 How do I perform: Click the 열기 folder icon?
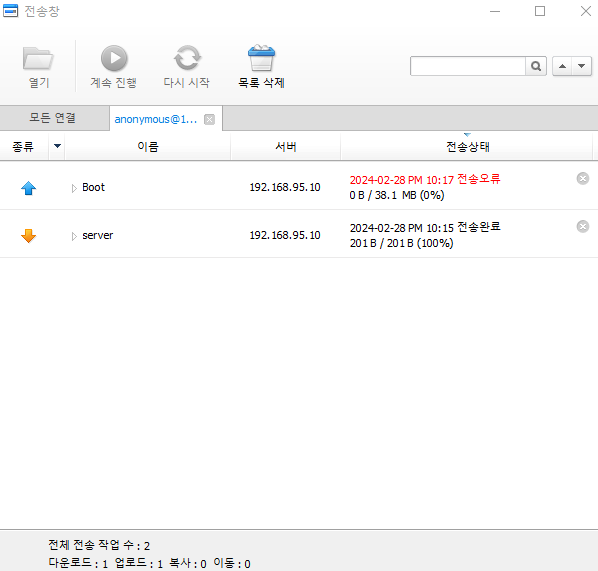pyautogui.click(x=38, y=58)
